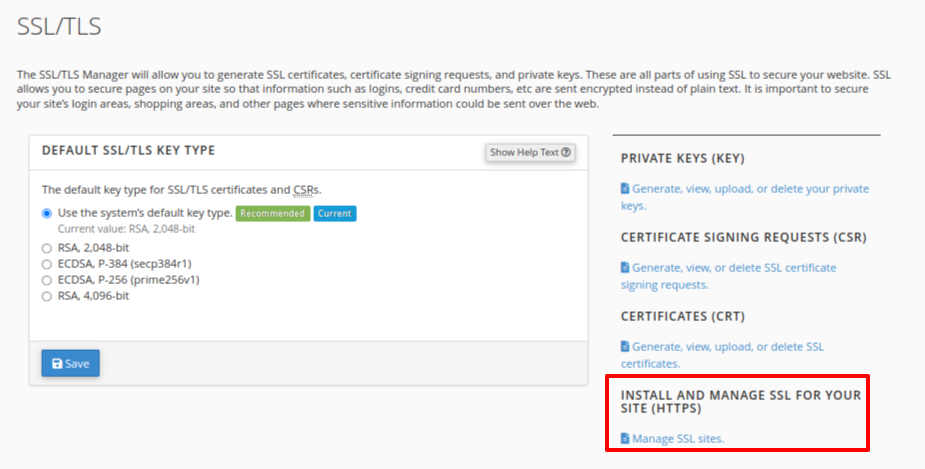Open the SSL certificates management link
The width and height of the screenshot is (925, 469).
[727, 347]
